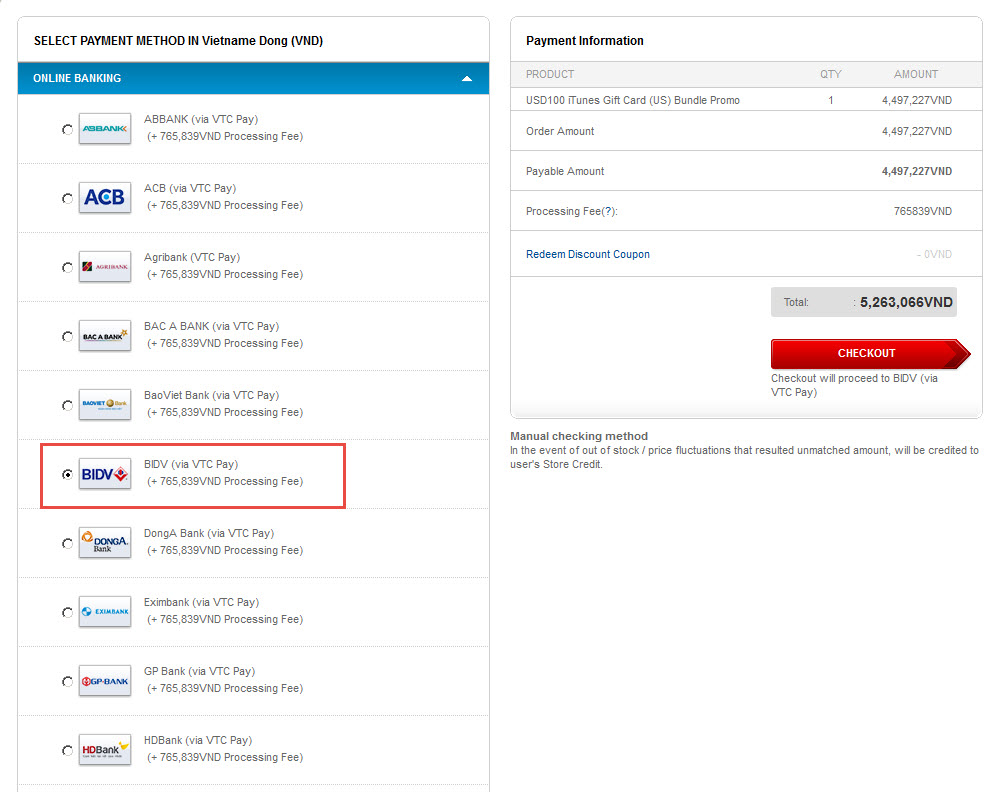
Task: Choose BaoViet Bank radio option
Action: point(67,405)
